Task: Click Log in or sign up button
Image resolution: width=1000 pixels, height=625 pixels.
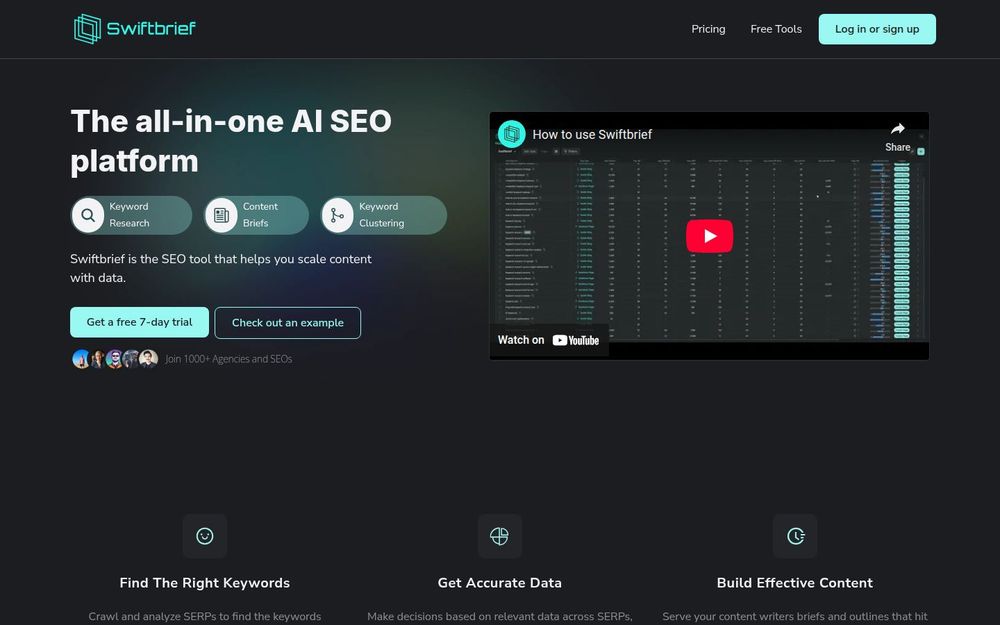Action: coord(877,29)
